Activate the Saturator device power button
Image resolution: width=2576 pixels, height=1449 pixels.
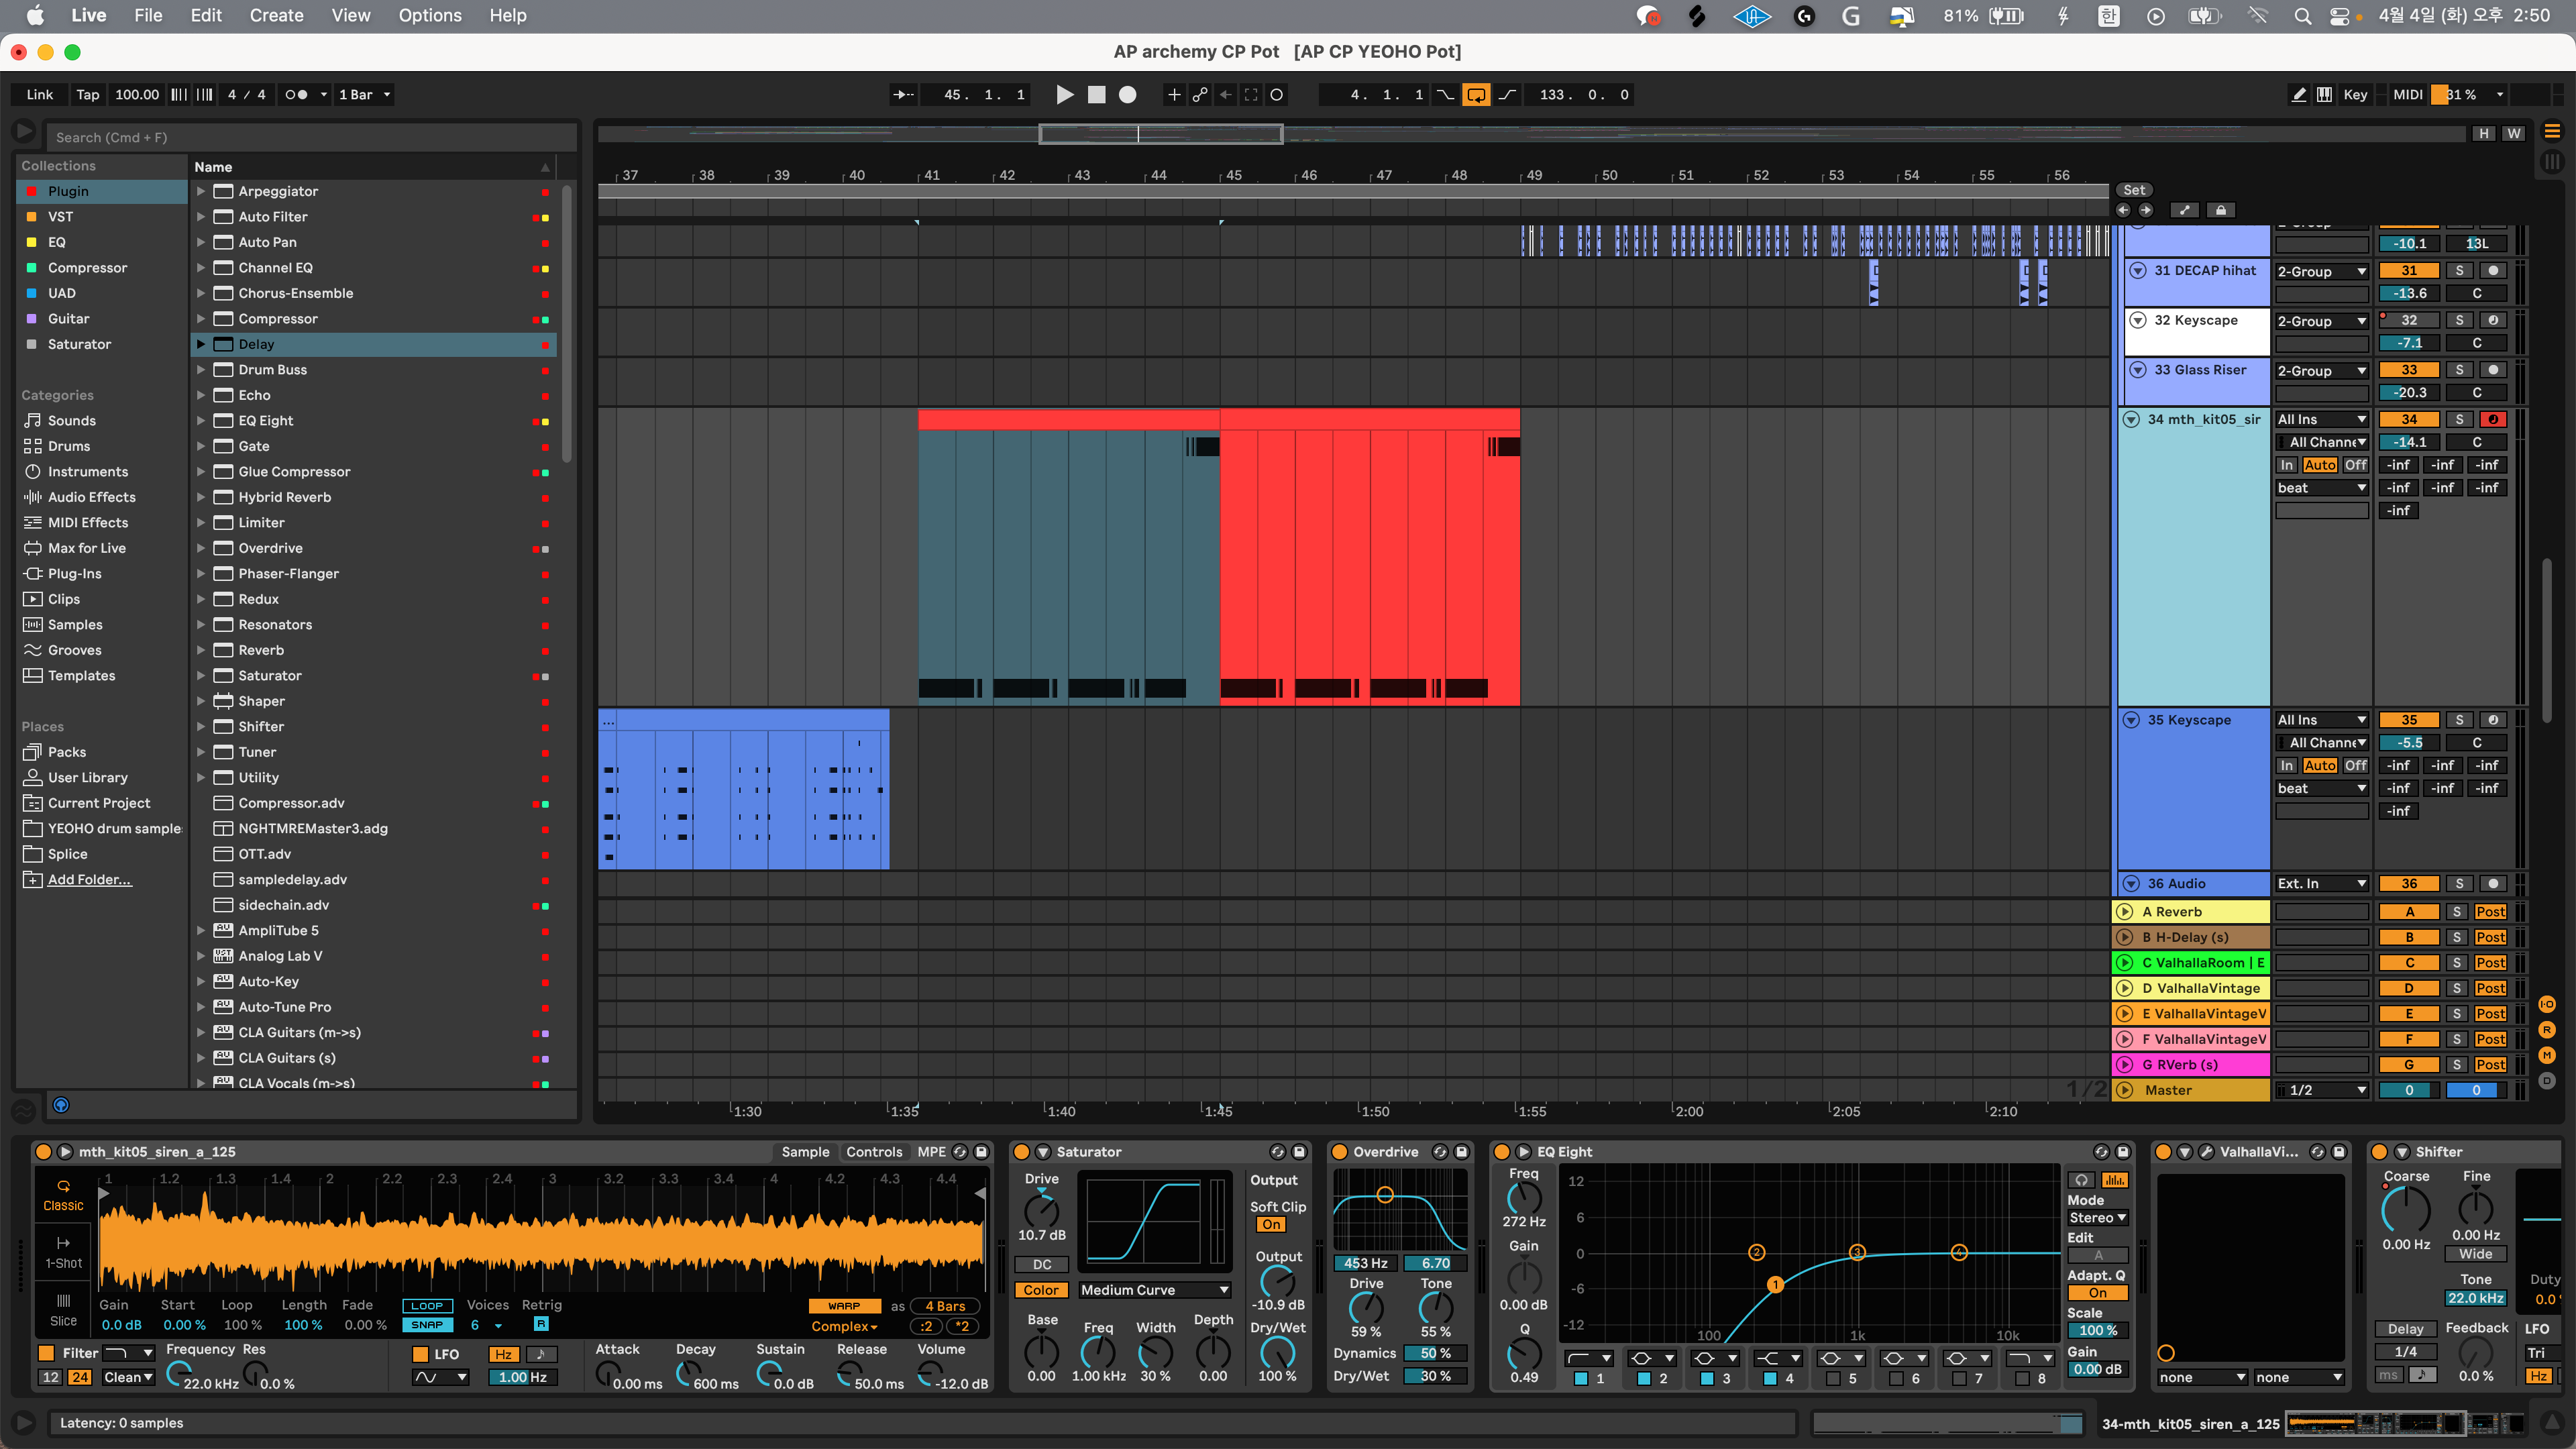1021,1152
